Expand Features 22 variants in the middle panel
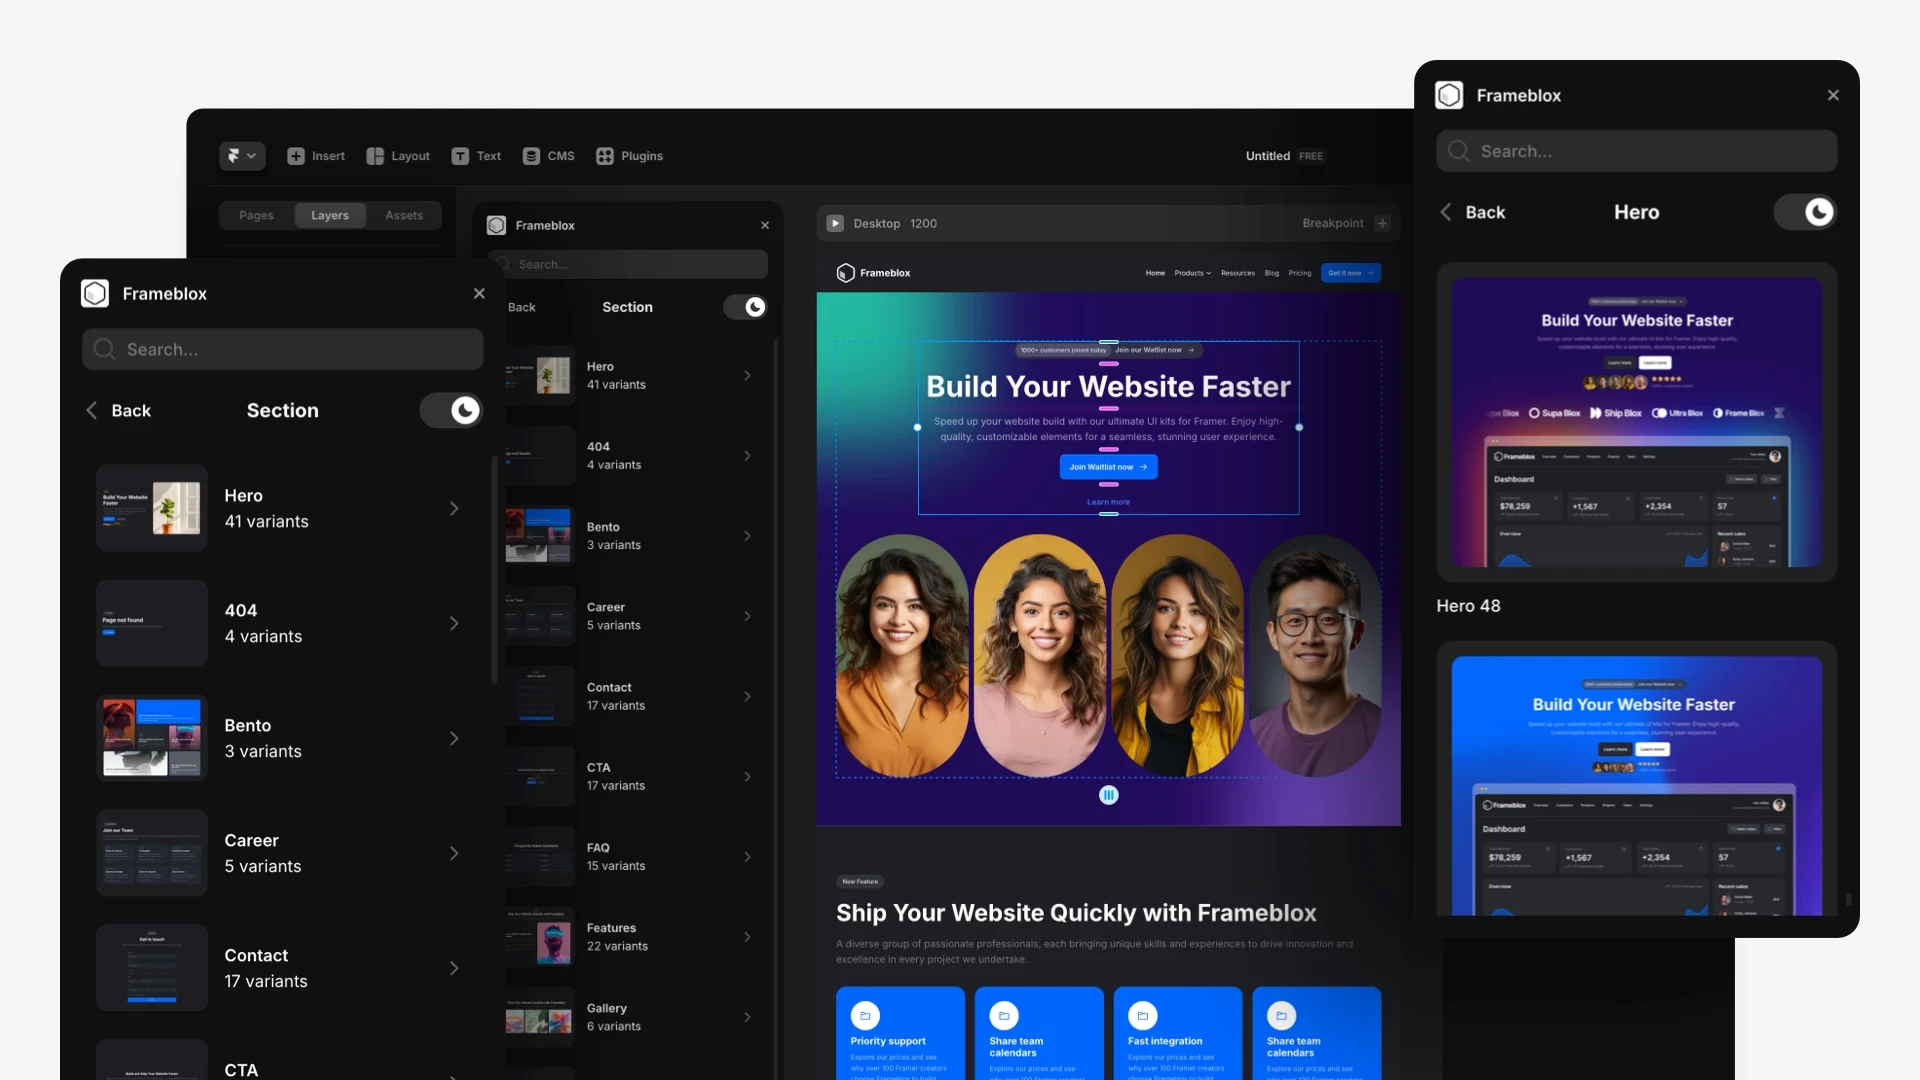1920x1080 pixels. 747,937
